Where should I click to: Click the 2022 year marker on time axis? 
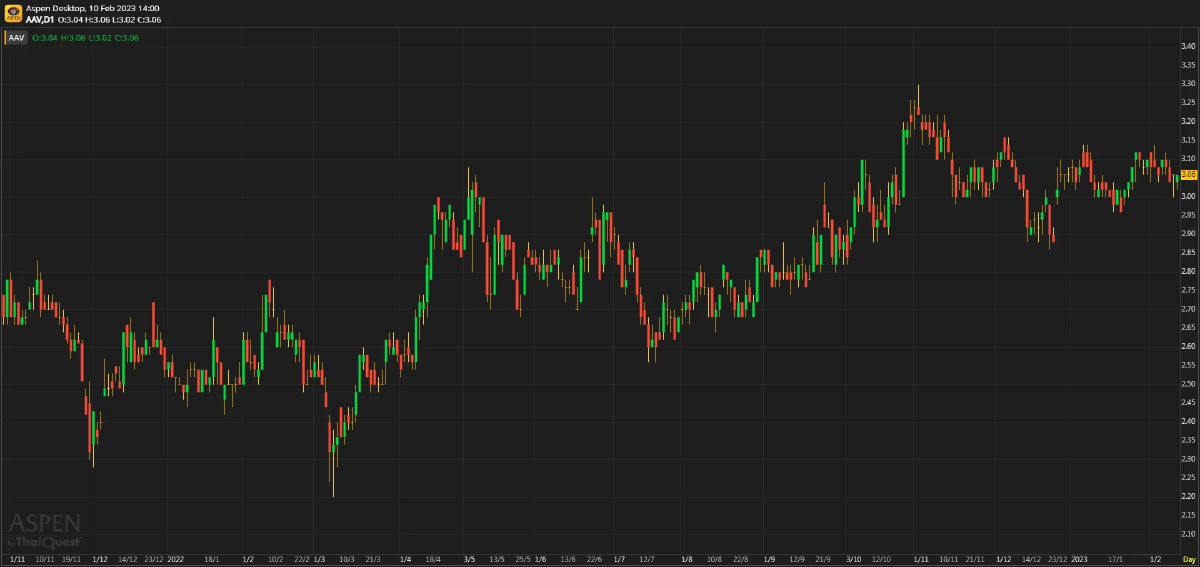coord(176,558)
